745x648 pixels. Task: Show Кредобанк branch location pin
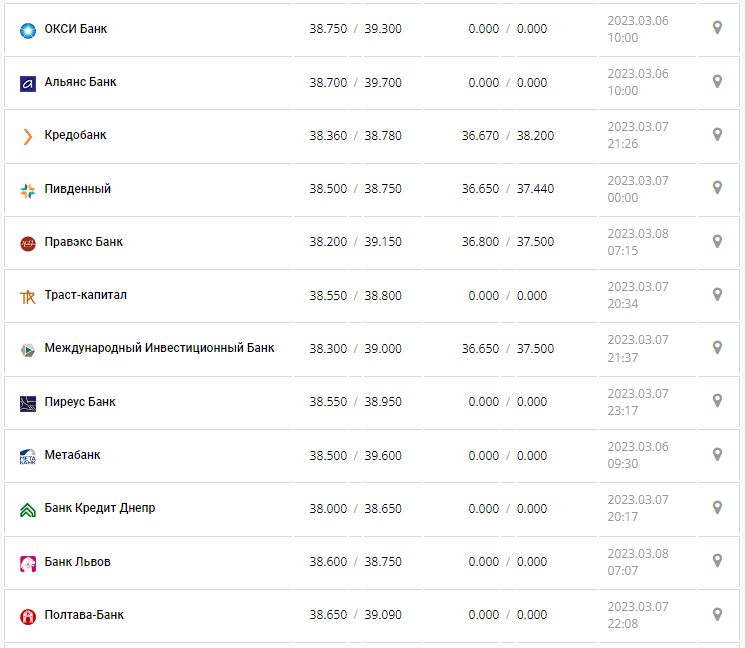click(717, 134)
